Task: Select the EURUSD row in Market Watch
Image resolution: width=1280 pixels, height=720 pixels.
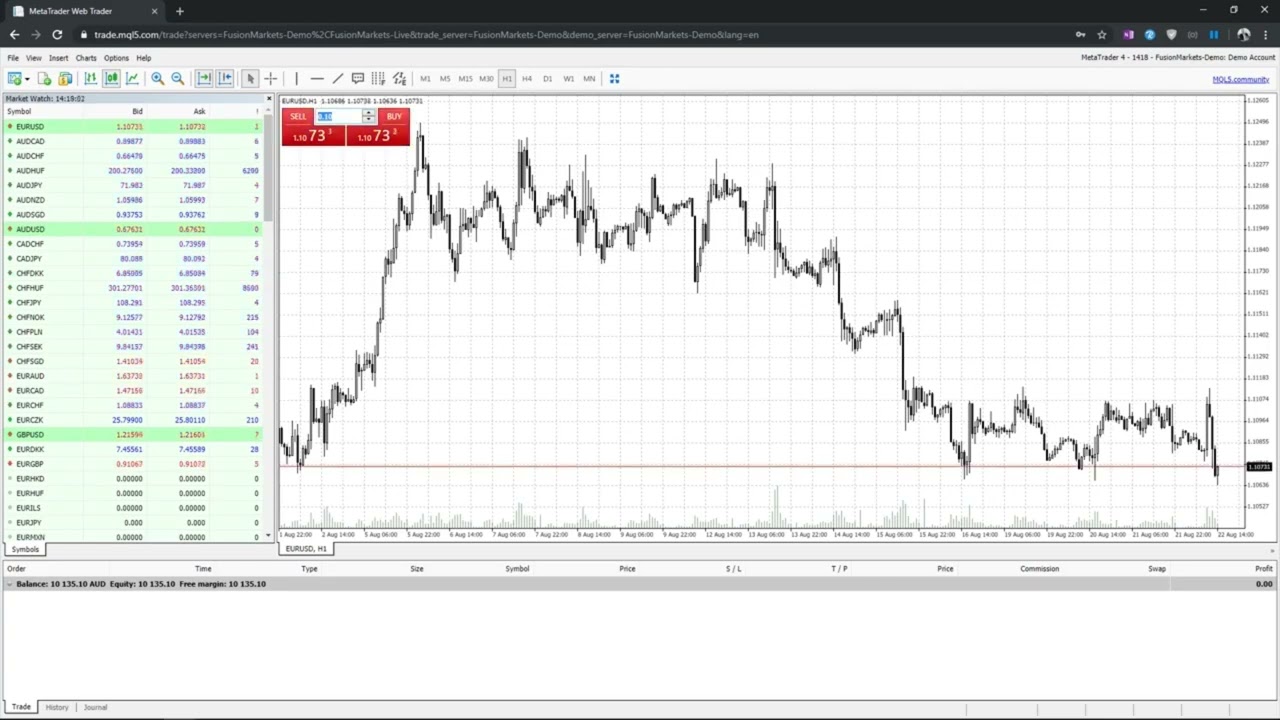Action: coord(134,127)
